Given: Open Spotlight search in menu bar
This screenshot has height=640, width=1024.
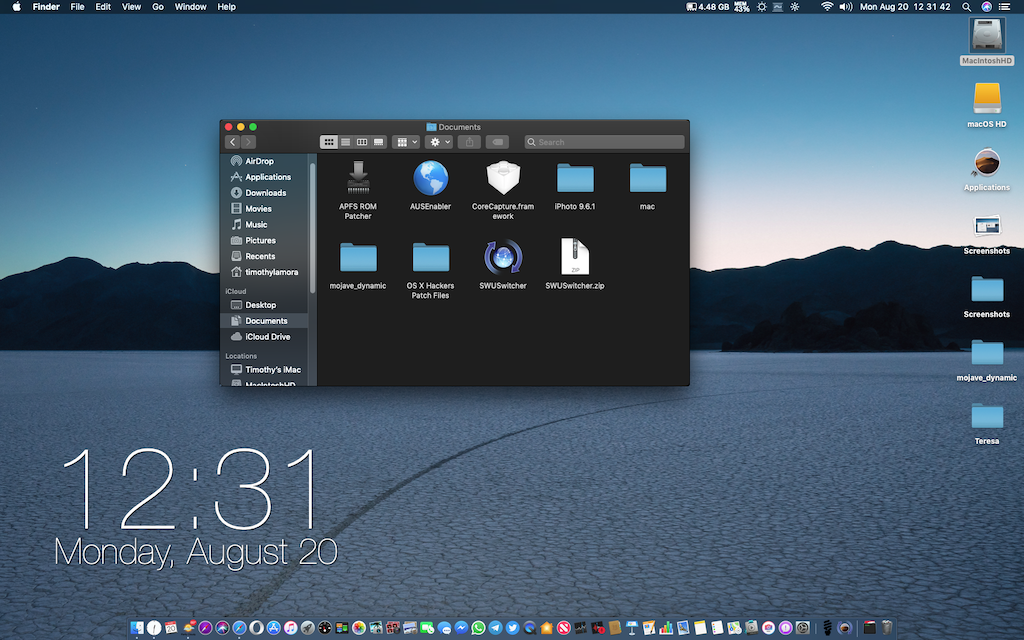Looking at the screenshot, I should [967, 7].
